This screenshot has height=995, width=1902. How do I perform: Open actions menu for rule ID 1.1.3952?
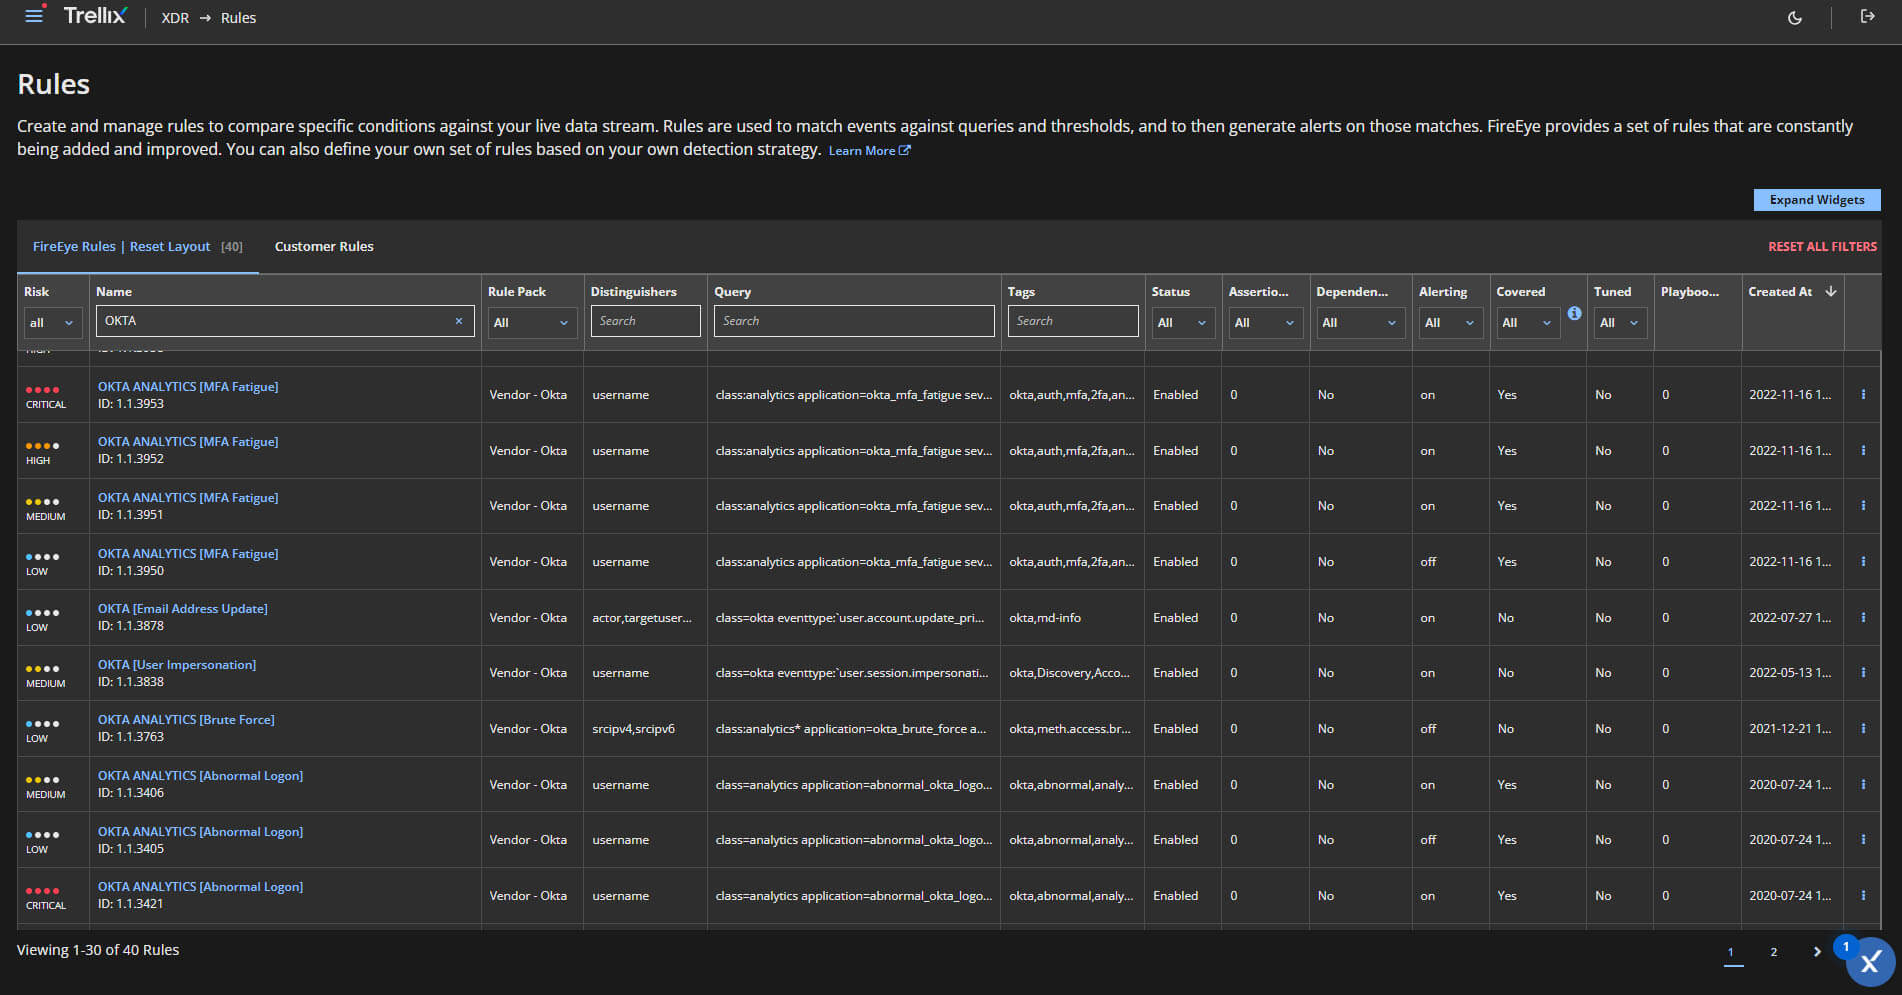point(1863,451)
